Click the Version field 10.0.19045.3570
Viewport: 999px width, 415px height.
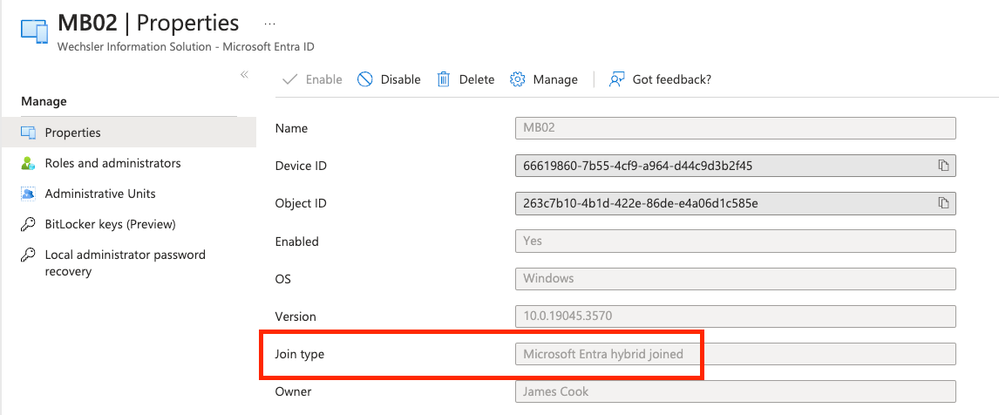pos(735,316)
